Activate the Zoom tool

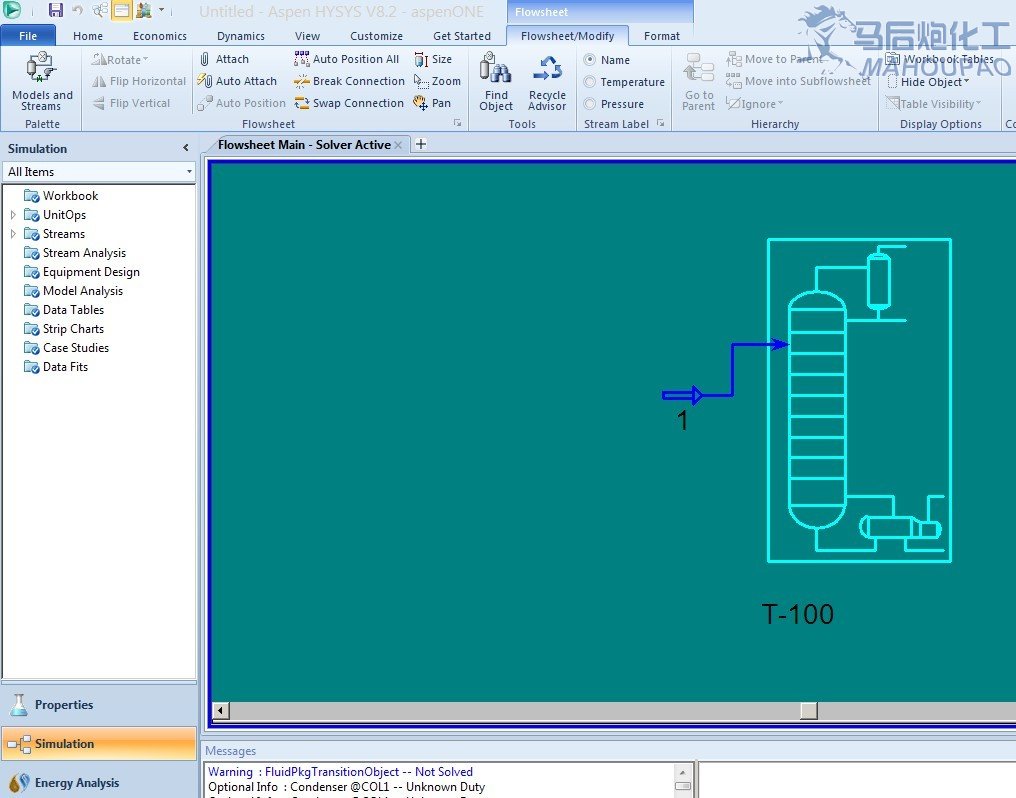coord(437,81)
